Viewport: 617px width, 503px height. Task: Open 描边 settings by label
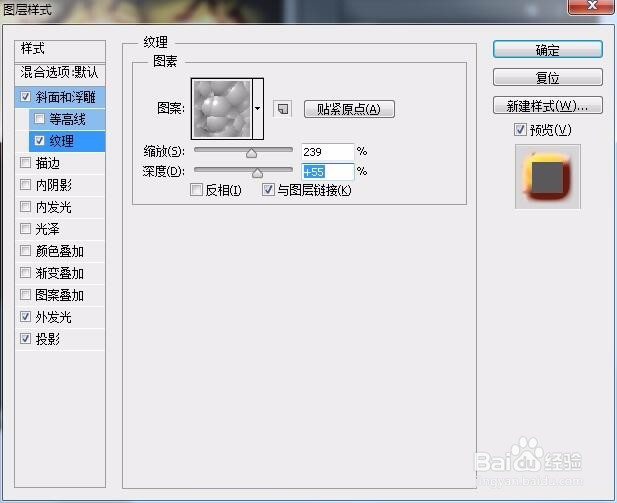point(47,163)
